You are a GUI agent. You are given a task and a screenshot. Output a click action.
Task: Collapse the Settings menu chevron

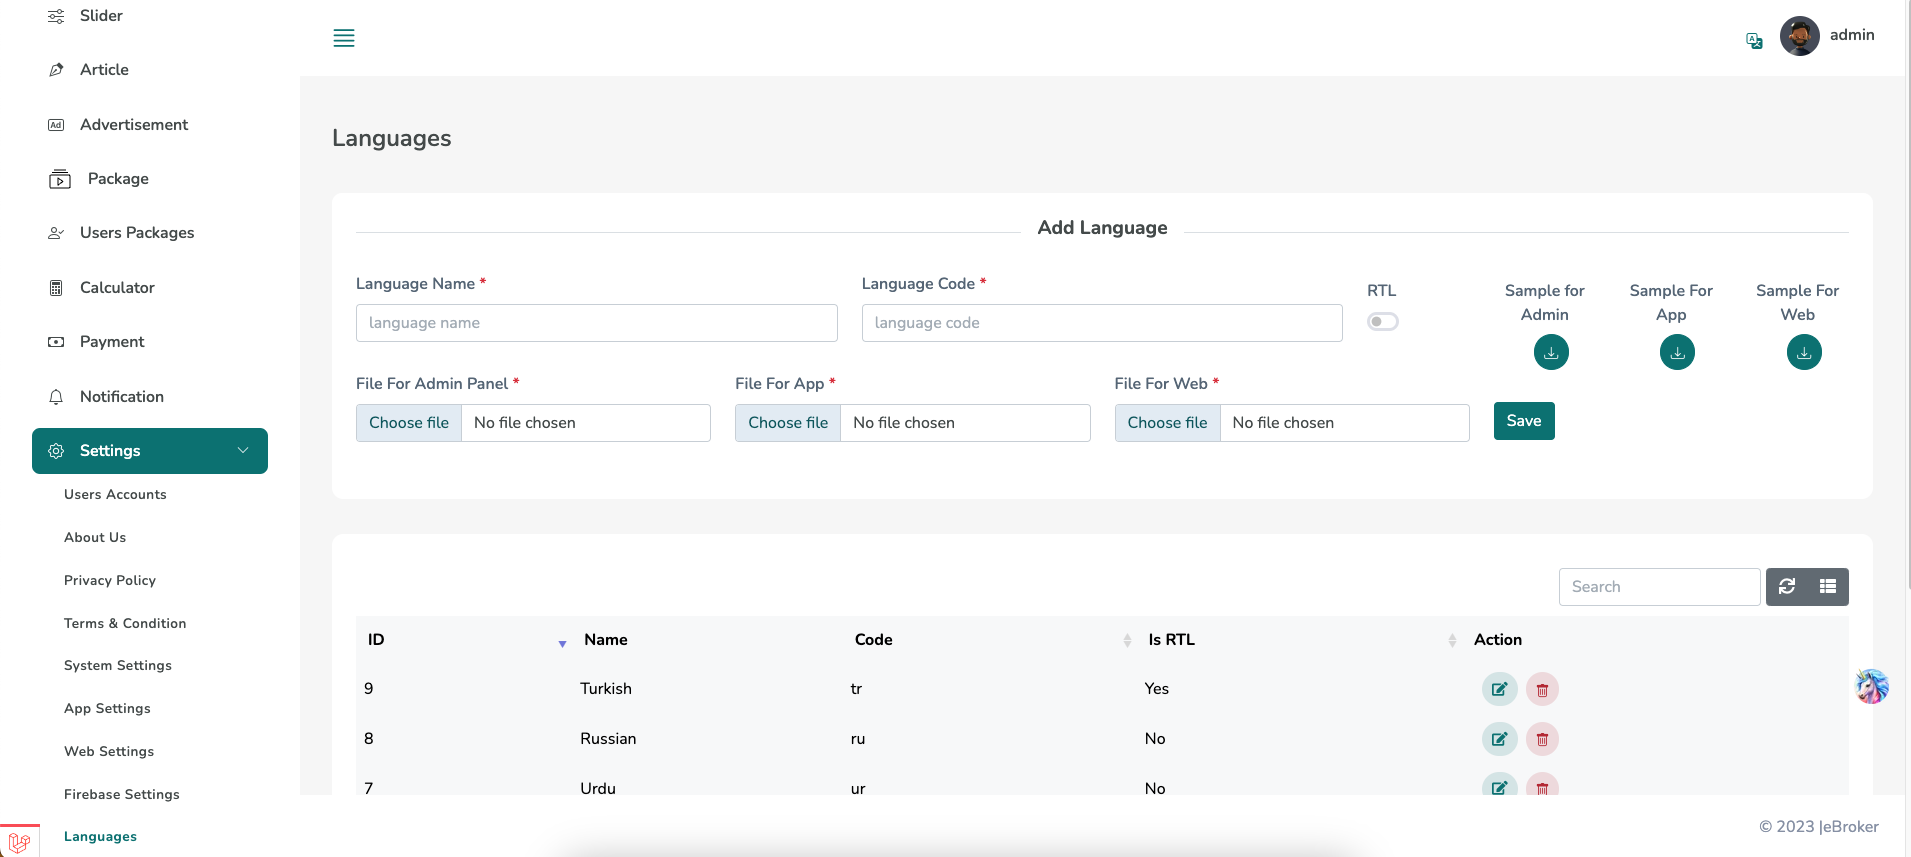click(x=243, y=451)
